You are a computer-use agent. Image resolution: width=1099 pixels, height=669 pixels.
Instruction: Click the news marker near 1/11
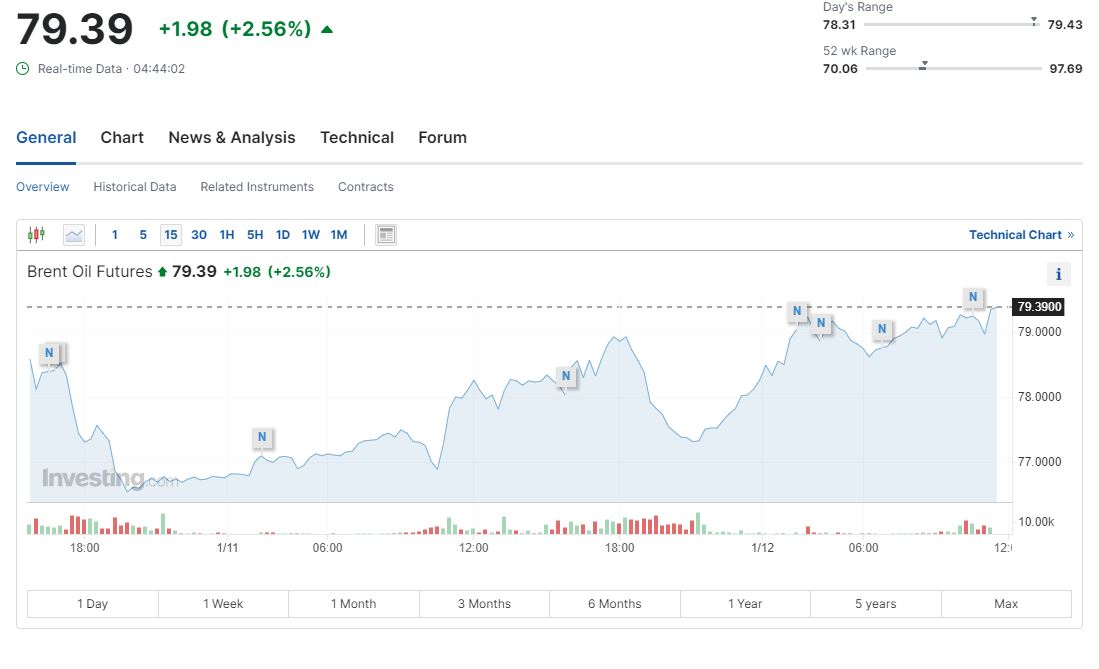(262, 437)
